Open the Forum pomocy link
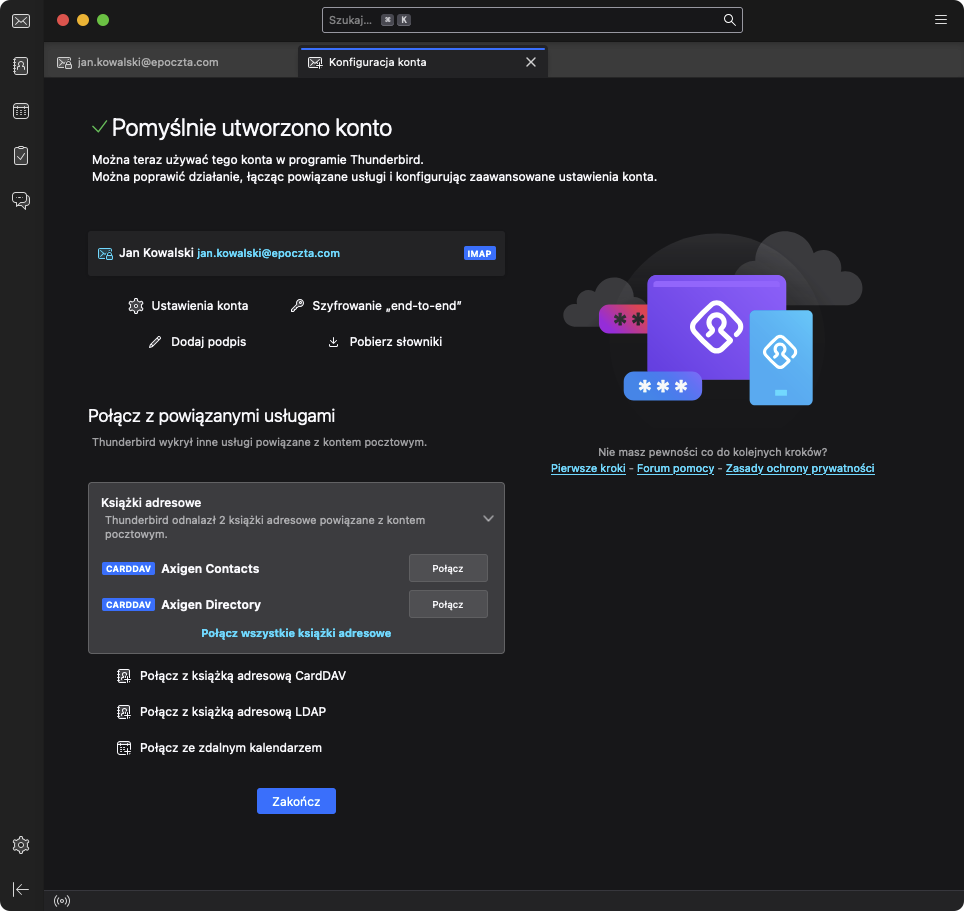964x911 pixels. pos(675,468)
